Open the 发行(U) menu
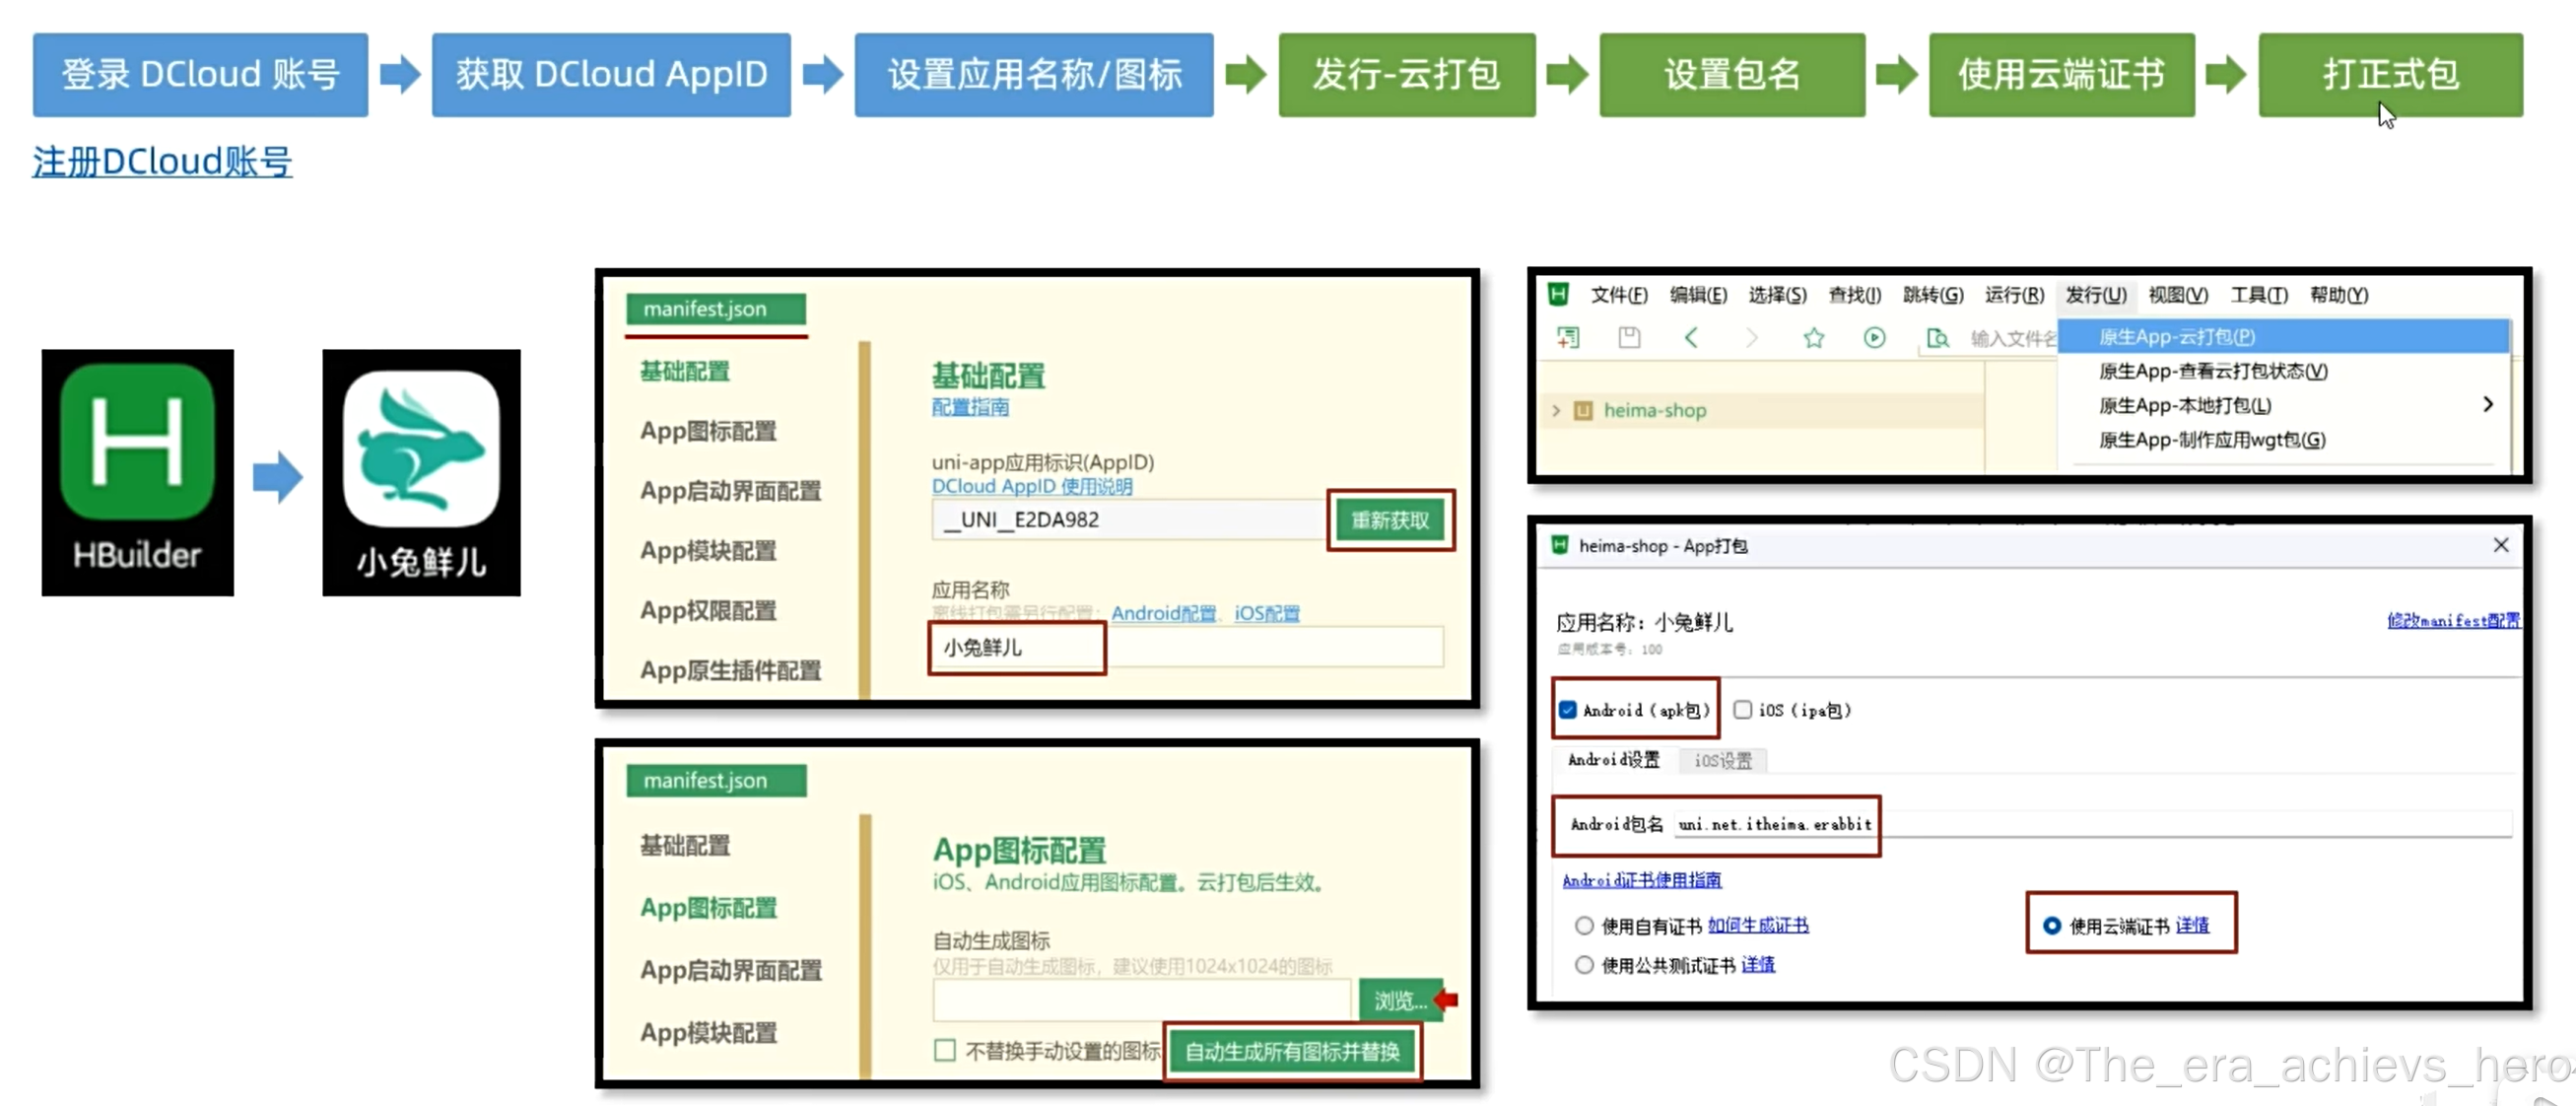This screenshot has height=1106, width=2576. tap(2096, 295)
